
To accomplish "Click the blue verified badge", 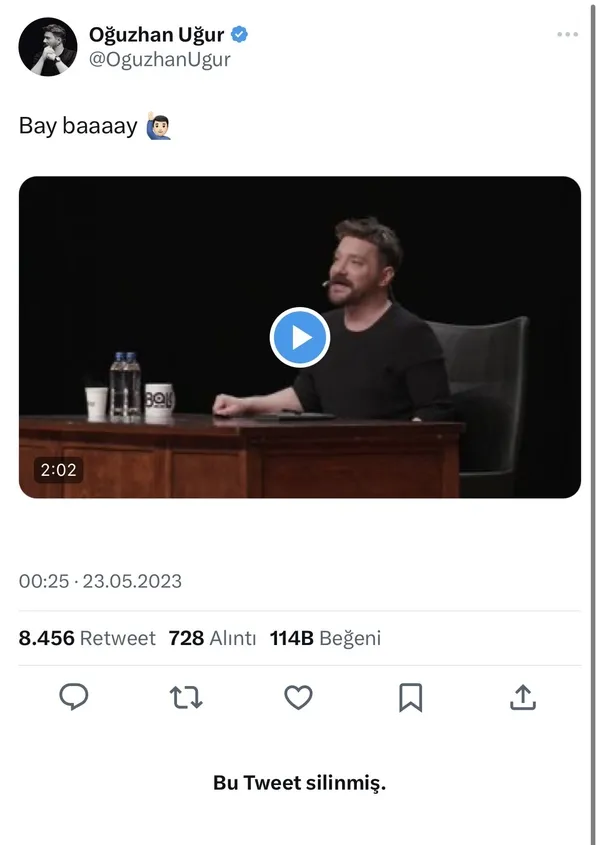I will pos(240,35).
